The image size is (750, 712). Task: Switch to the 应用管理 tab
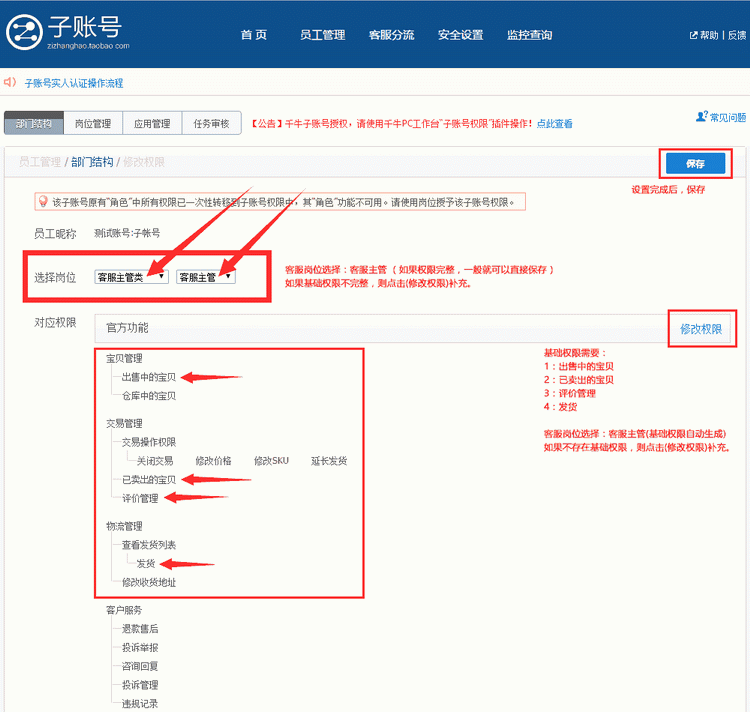pos(152,123)
